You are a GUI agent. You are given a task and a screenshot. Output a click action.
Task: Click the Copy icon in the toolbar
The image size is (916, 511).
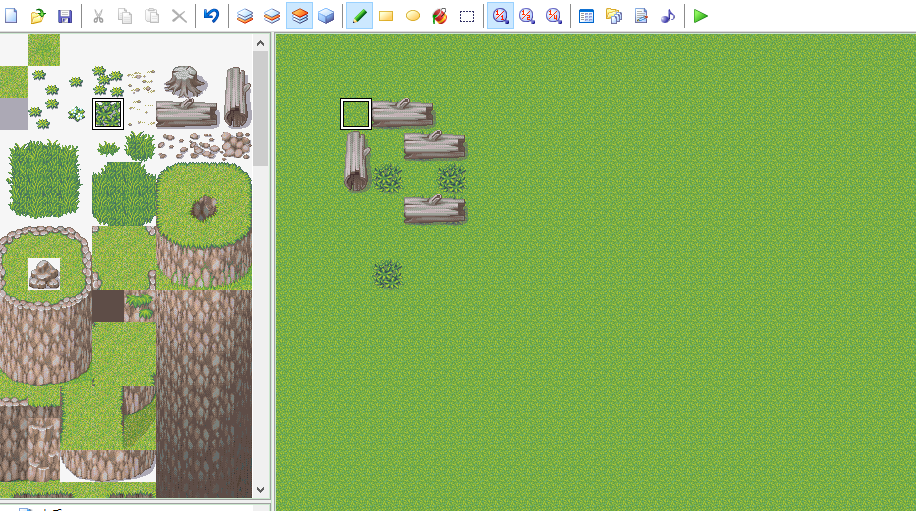[125, 16]
